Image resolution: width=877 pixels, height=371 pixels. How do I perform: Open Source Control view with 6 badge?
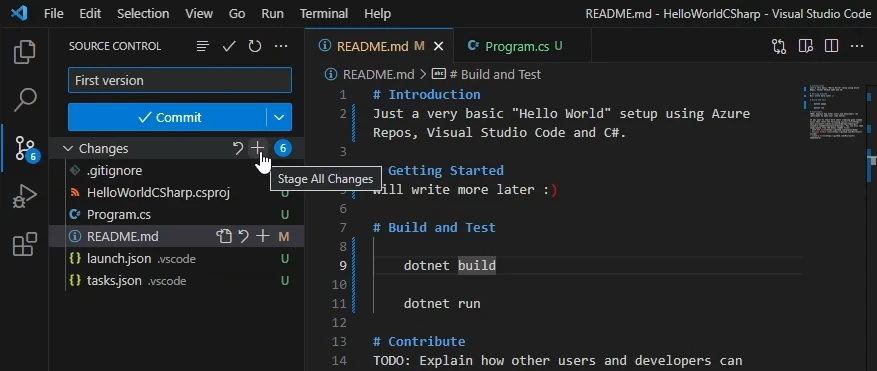(x=25, y=148)
